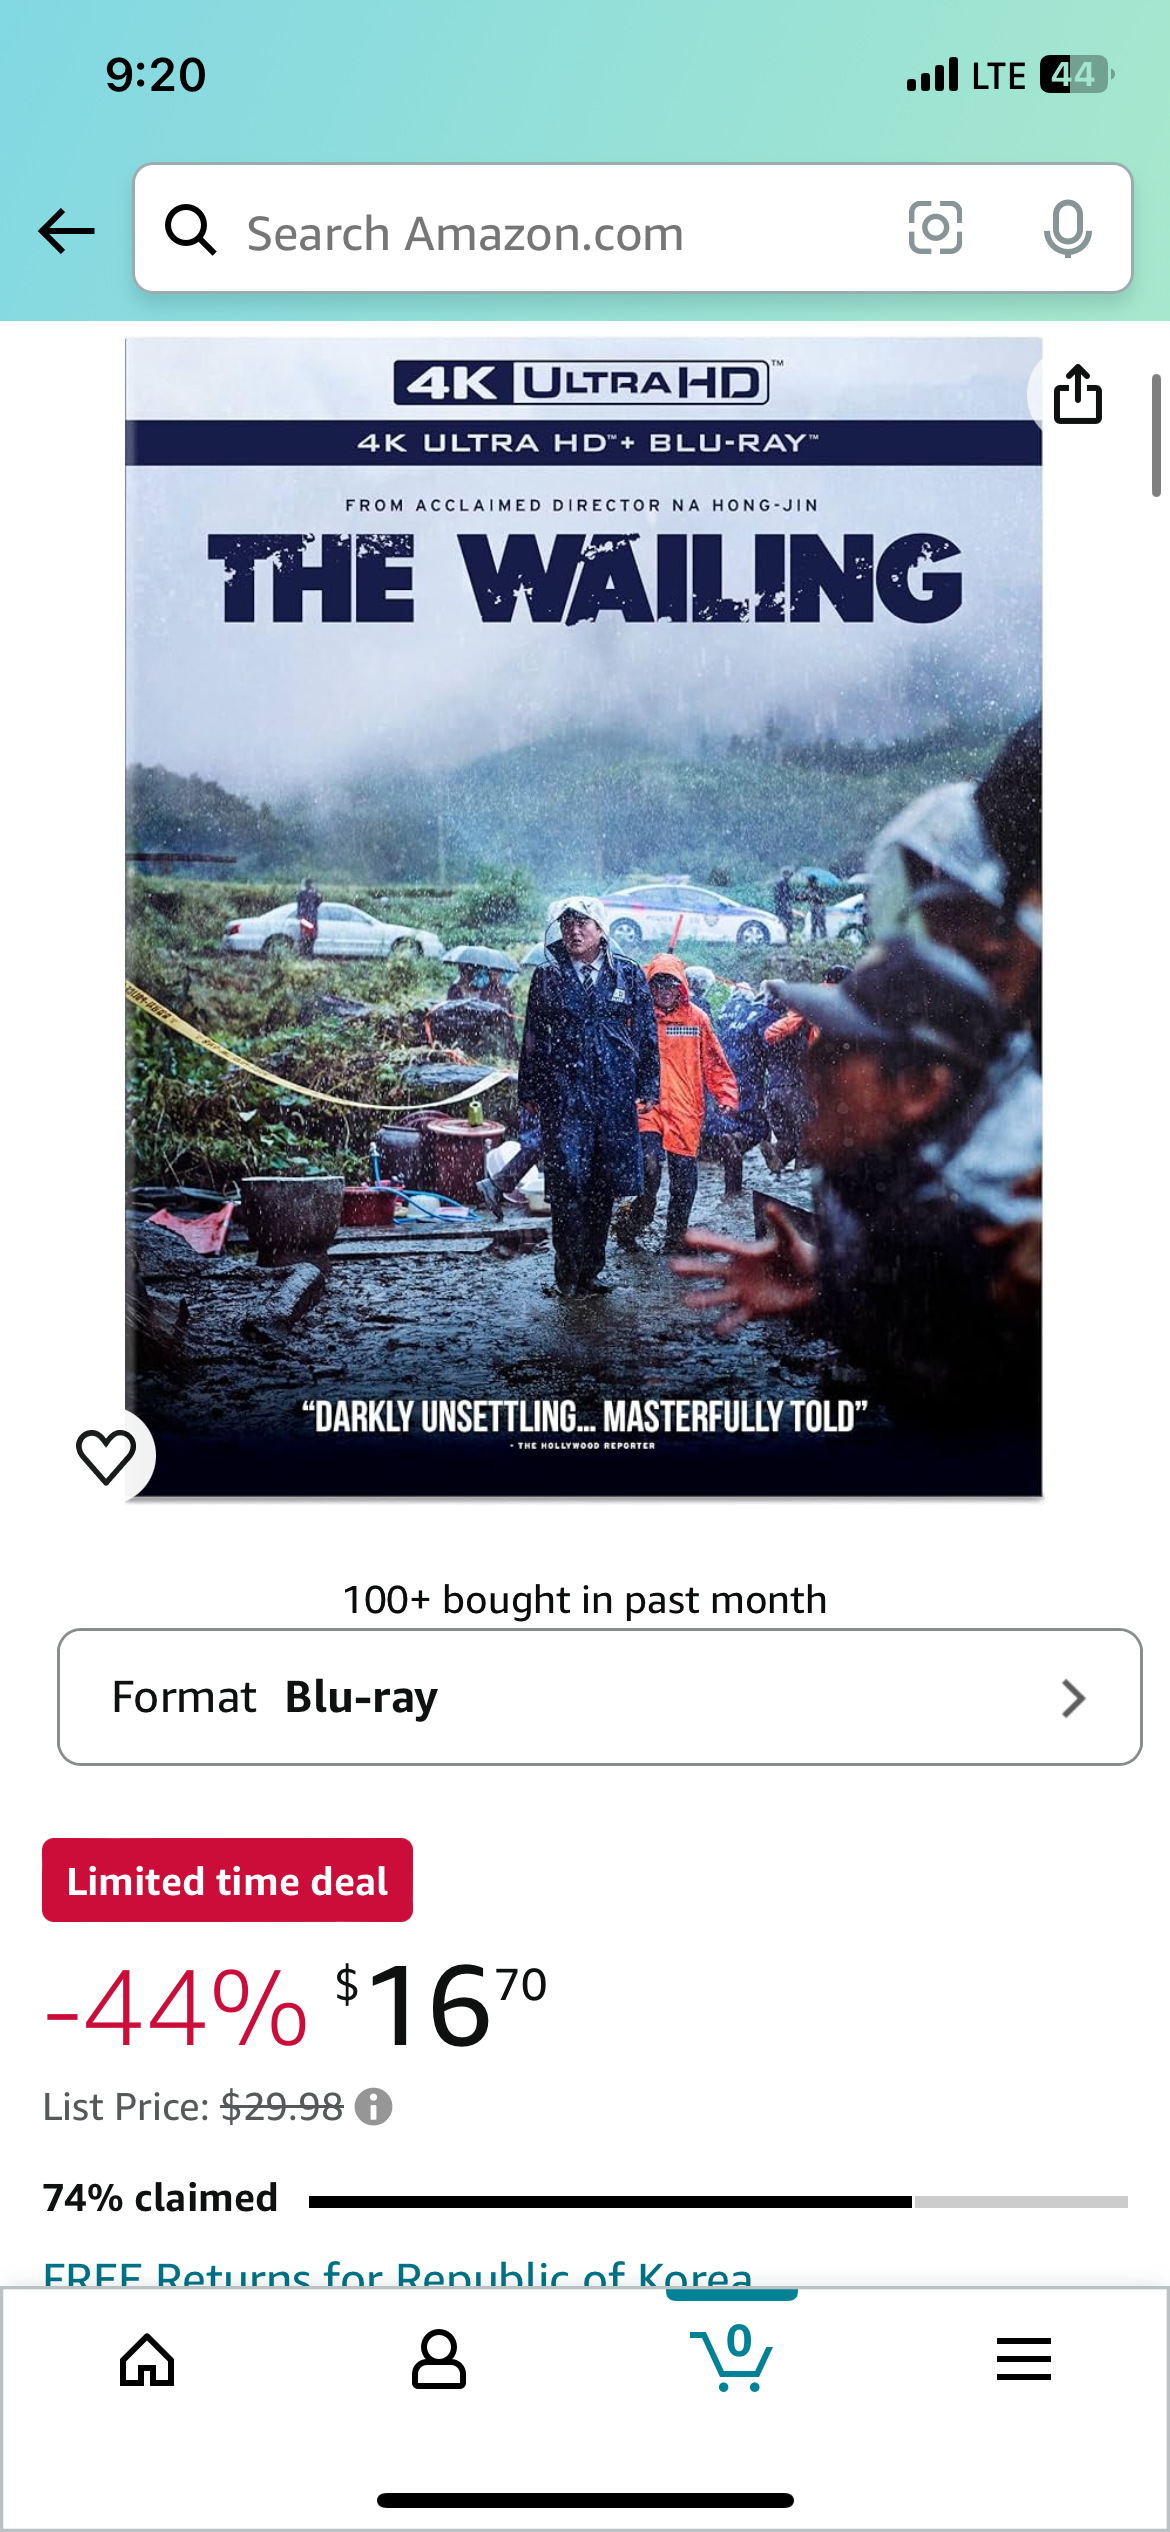Image resolution: width=1170 pixels, height=2532 pixels.
Task: Open camera lens search icon
Action: click(935, 228)
